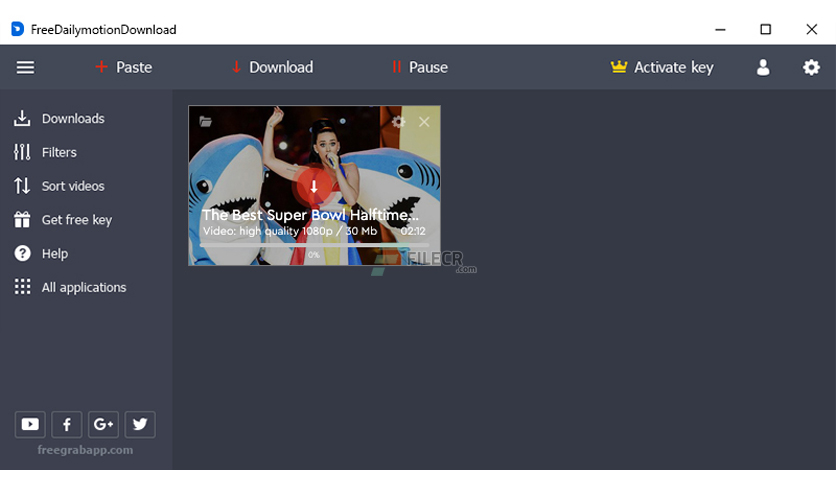Click the yellow crown icon
The height and width of the screenshot is (484, 836).
pyautogui.click(x=618, y=67)
